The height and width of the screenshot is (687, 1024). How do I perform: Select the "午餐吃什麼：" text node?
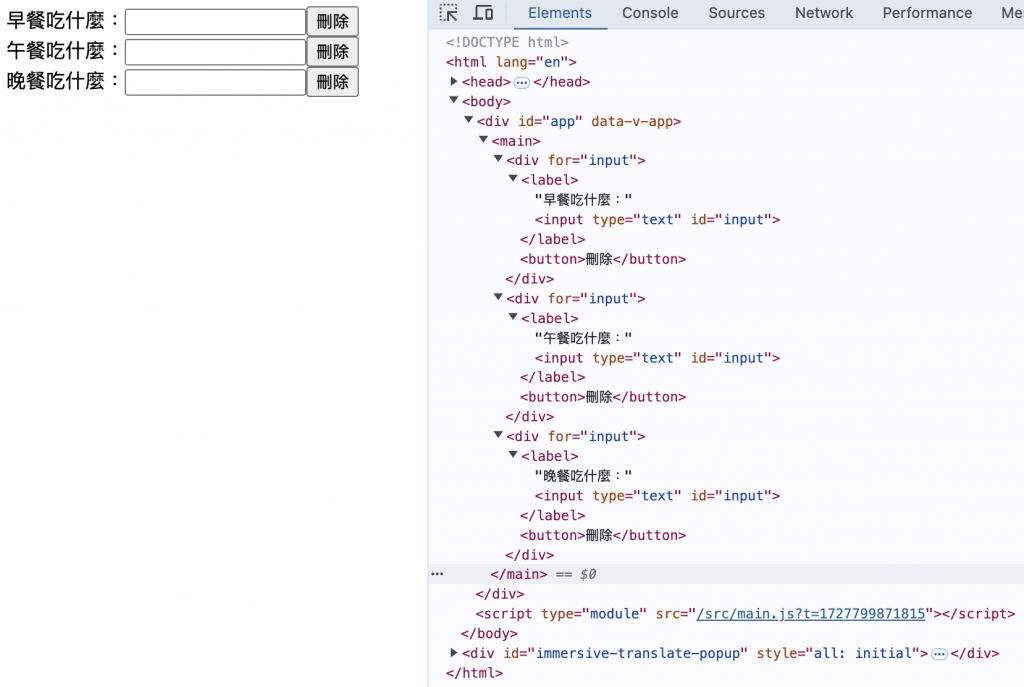pyautogui.click(x=583, y=338)
